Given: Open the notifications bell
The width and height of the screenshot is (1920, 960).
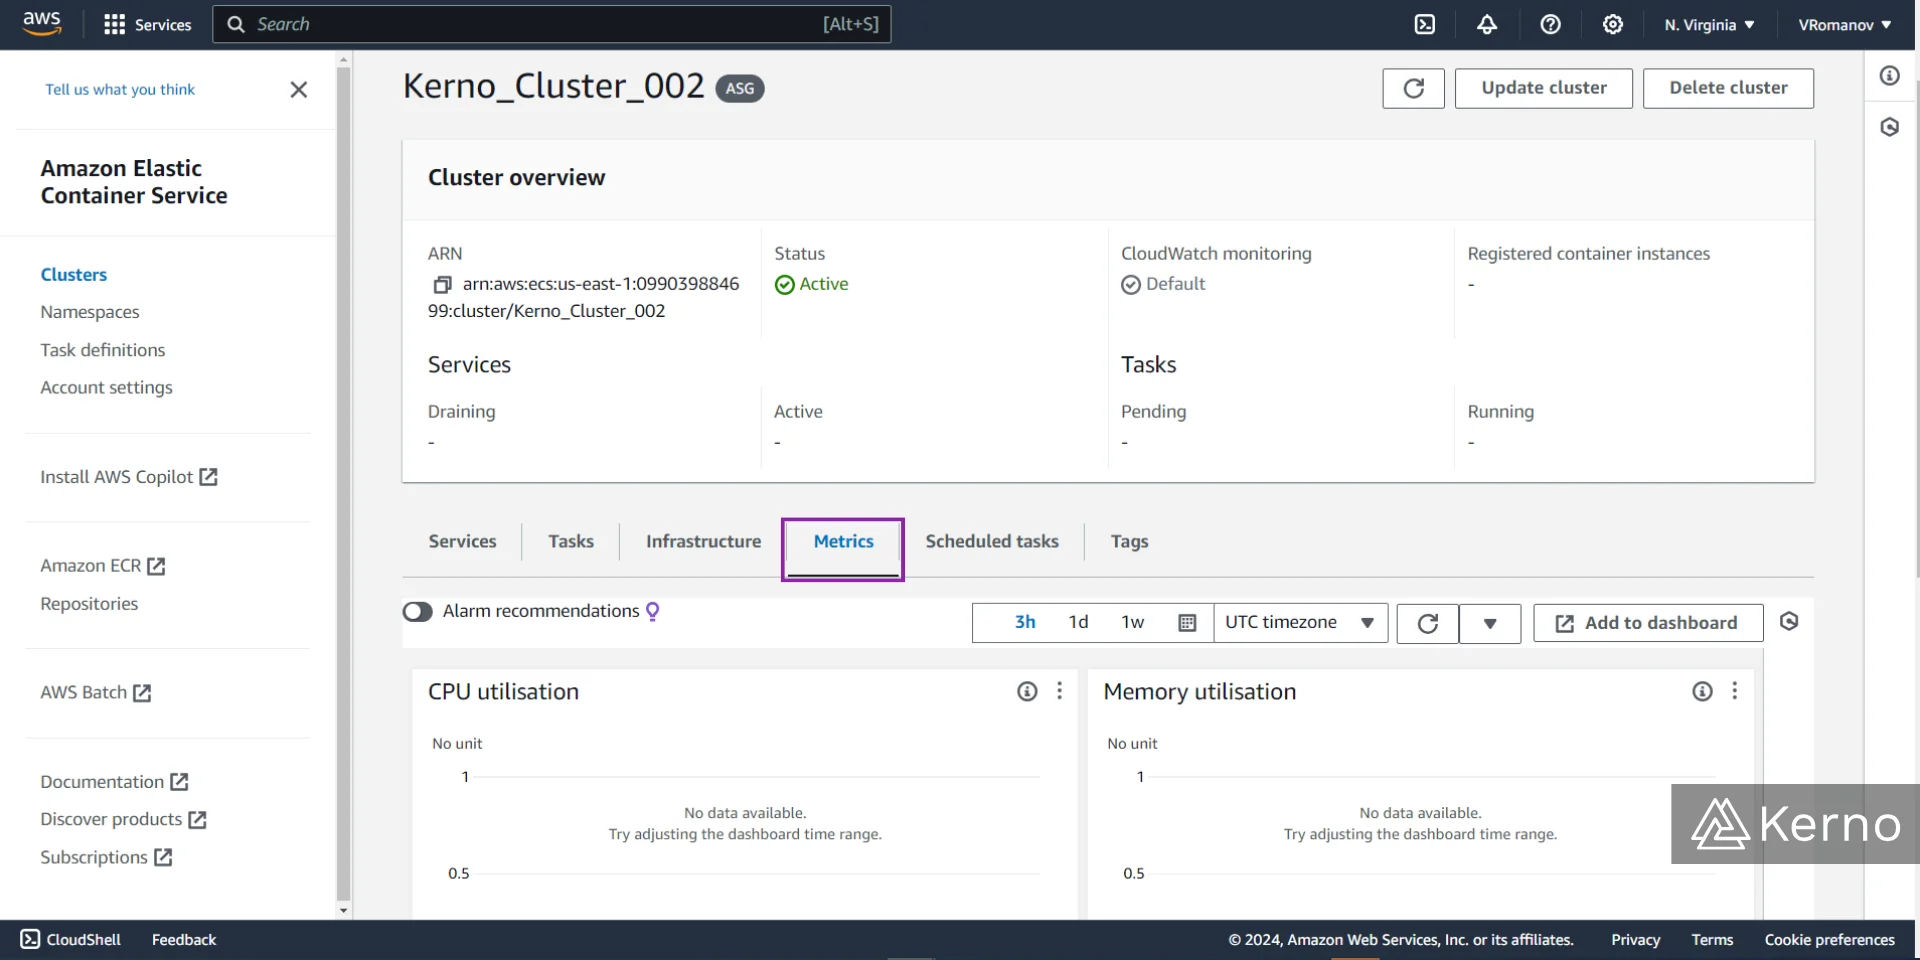Looking at the screenshot, I should click(x=1487, y=24).
